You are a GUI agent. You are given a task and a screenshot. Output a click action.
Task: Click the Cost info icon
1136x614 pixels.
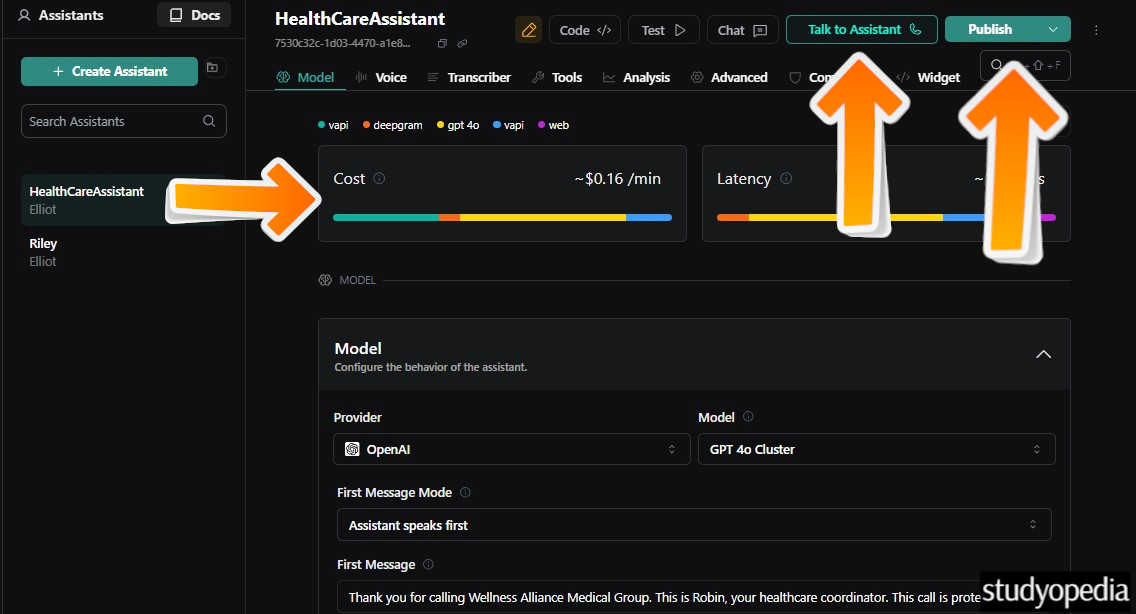380,177
